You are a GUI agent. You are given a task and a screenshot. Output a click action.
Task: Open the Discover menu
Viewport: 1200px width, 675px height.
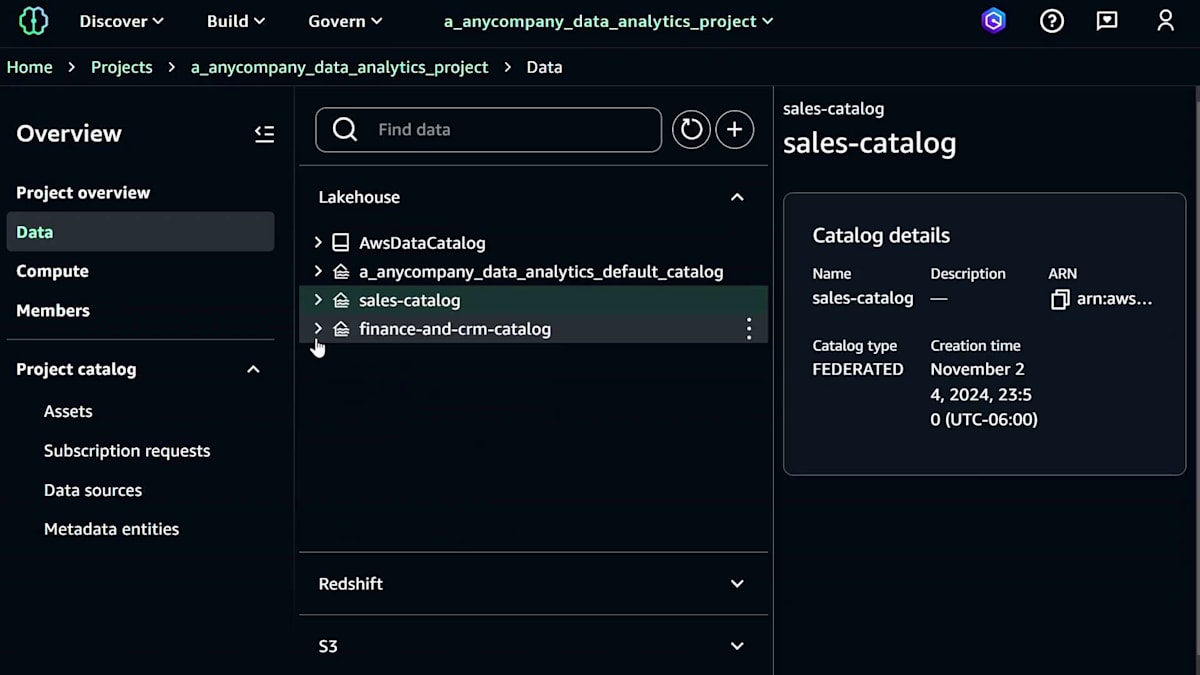[x=121, y=21]
